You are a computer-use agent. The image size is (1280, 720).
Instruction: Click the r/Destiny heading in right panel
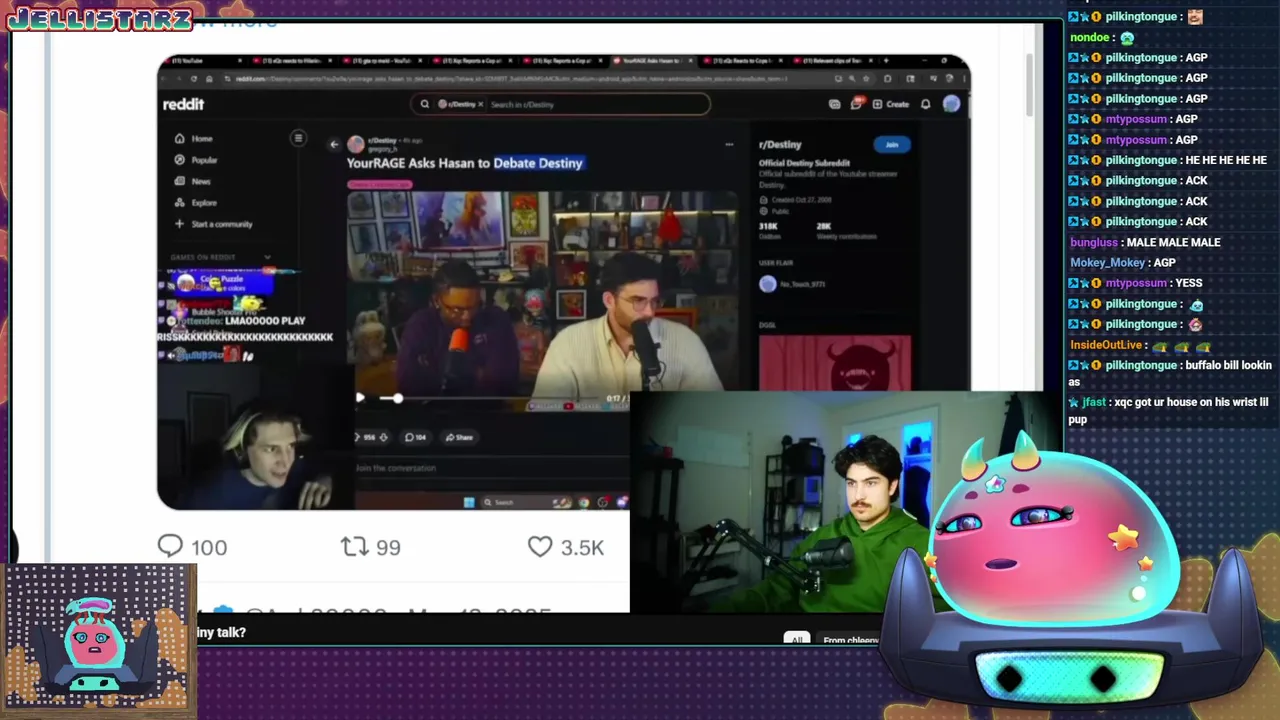click(x=780, y=144)
